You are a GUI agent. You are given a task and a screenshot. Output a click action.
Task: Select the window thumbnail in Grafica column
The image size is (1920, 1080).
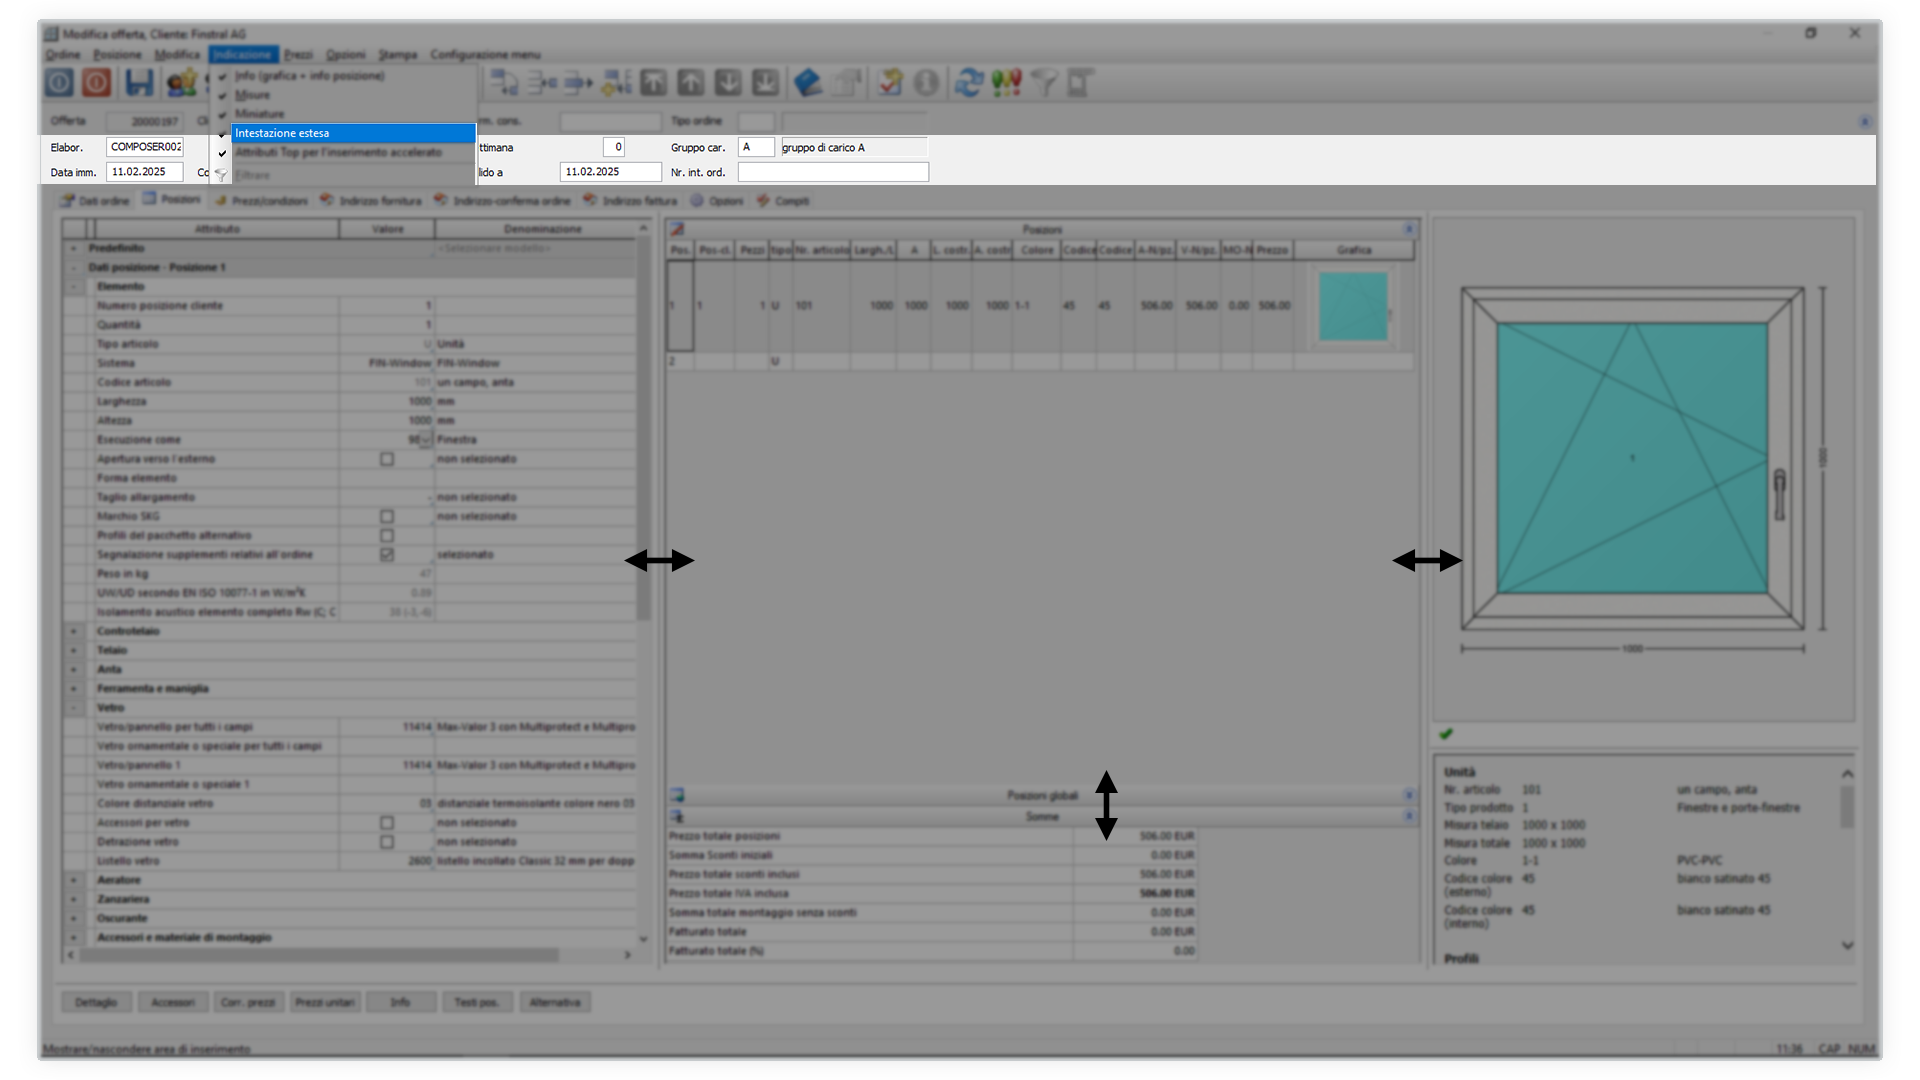click(1353, 306)
